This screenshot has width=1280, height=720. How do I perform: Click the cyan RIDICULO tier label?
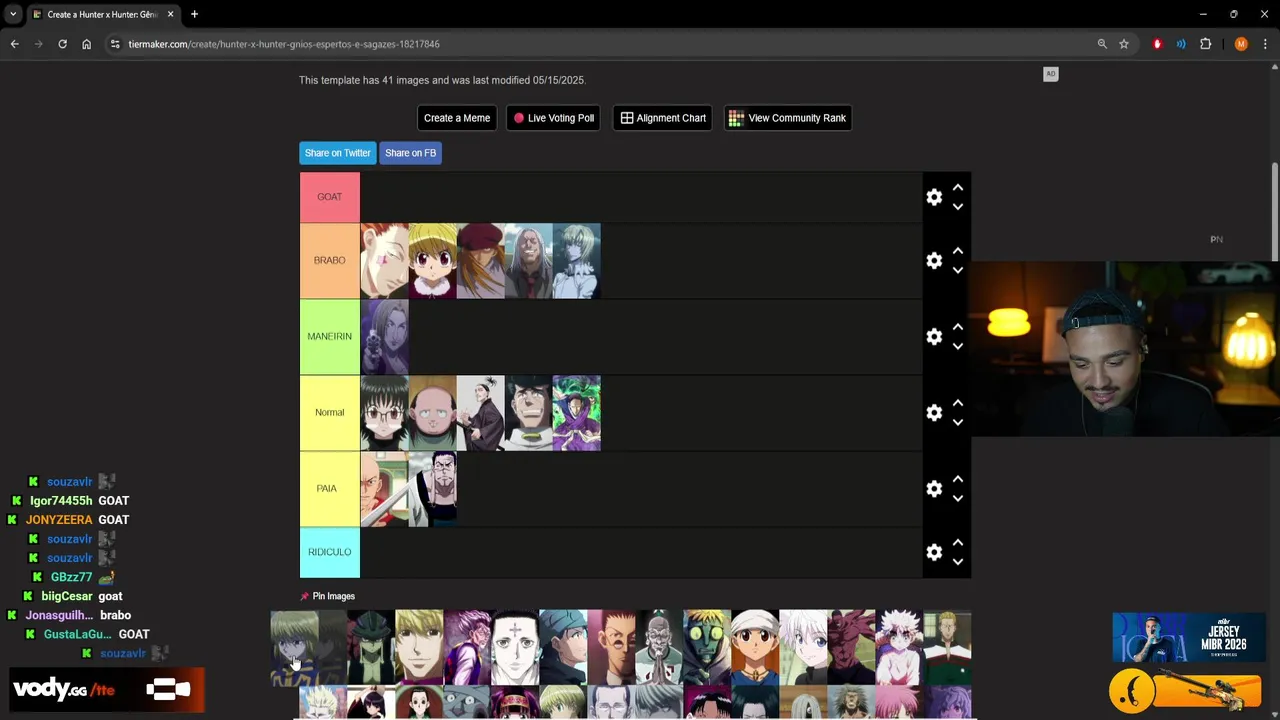[330, 553]
